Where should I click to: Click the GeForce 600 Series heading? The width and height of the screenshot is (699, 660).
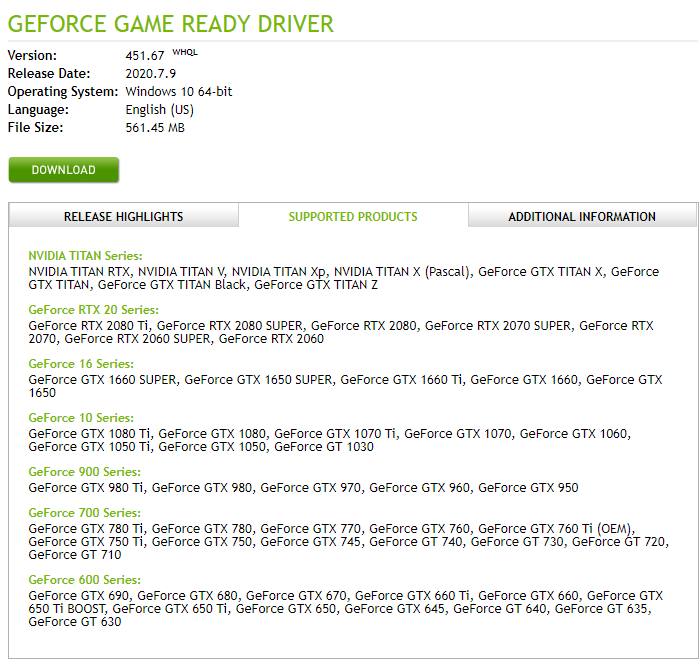(x=85, y=580)
